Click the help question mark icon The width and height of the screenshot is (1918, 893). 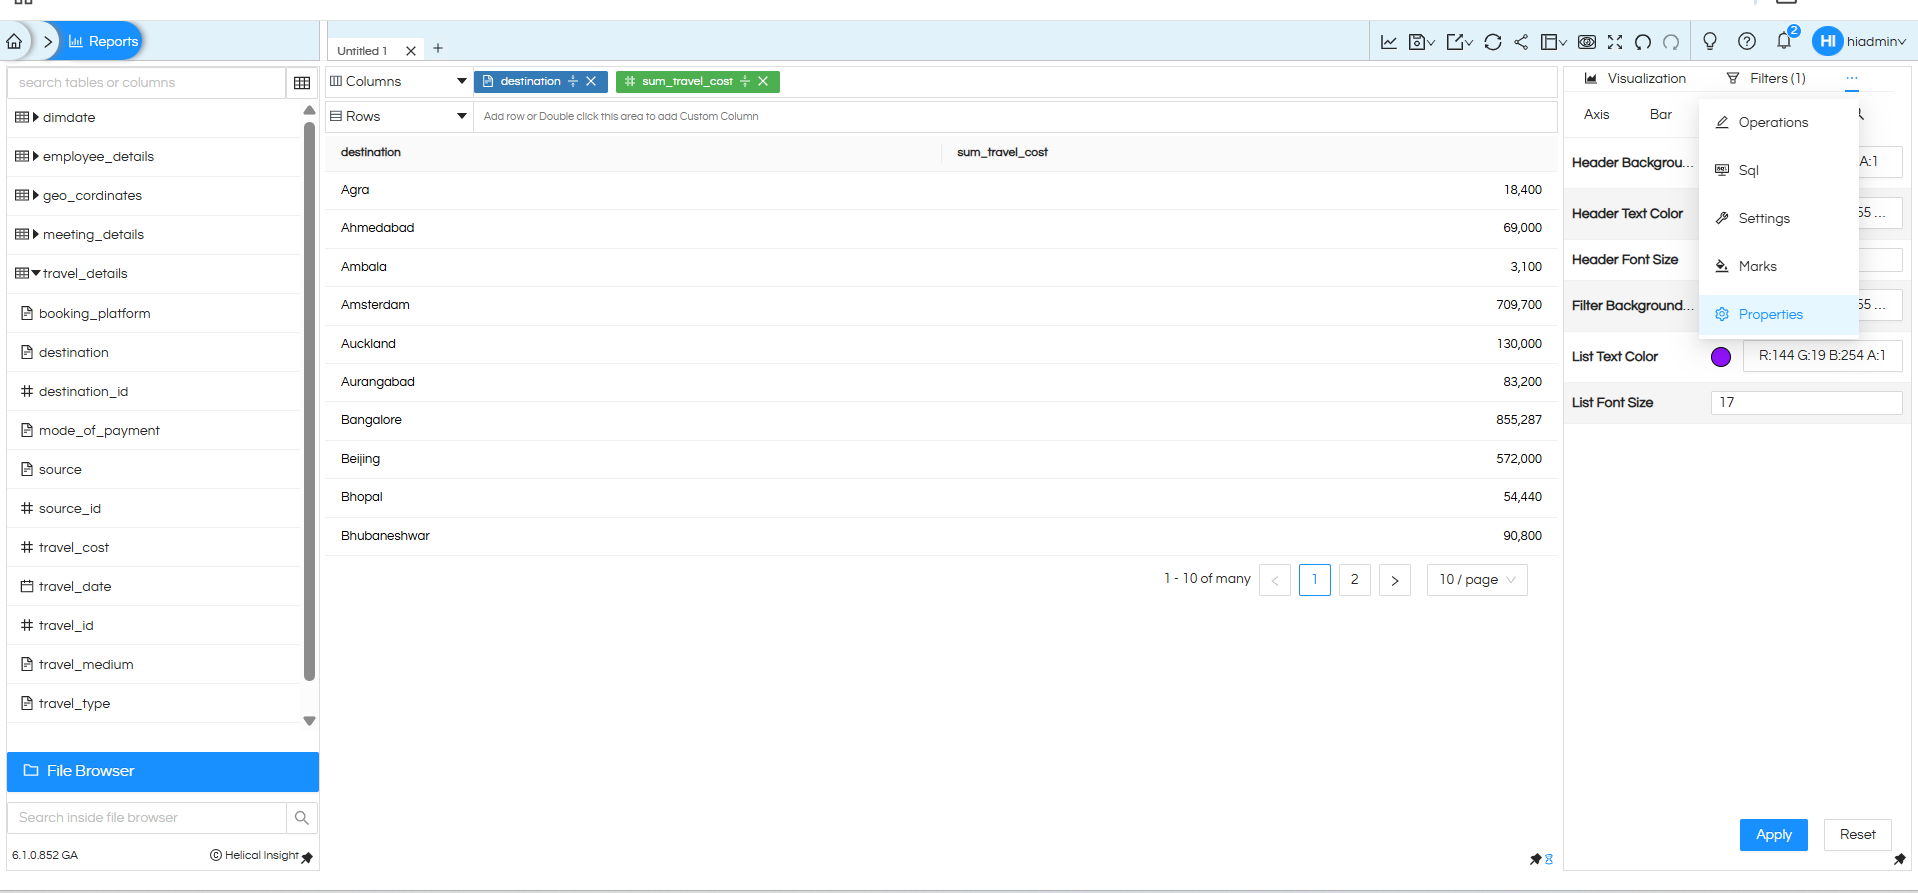pyautogui.click(x=1746, y=41)
